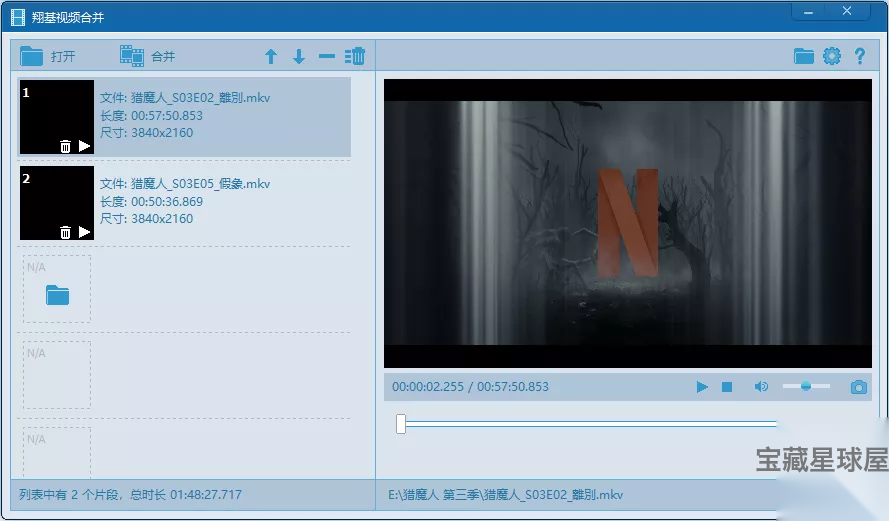Click the file path E:\猎魔人 第三季 in the status bar
889x521 pixels.
505,495
